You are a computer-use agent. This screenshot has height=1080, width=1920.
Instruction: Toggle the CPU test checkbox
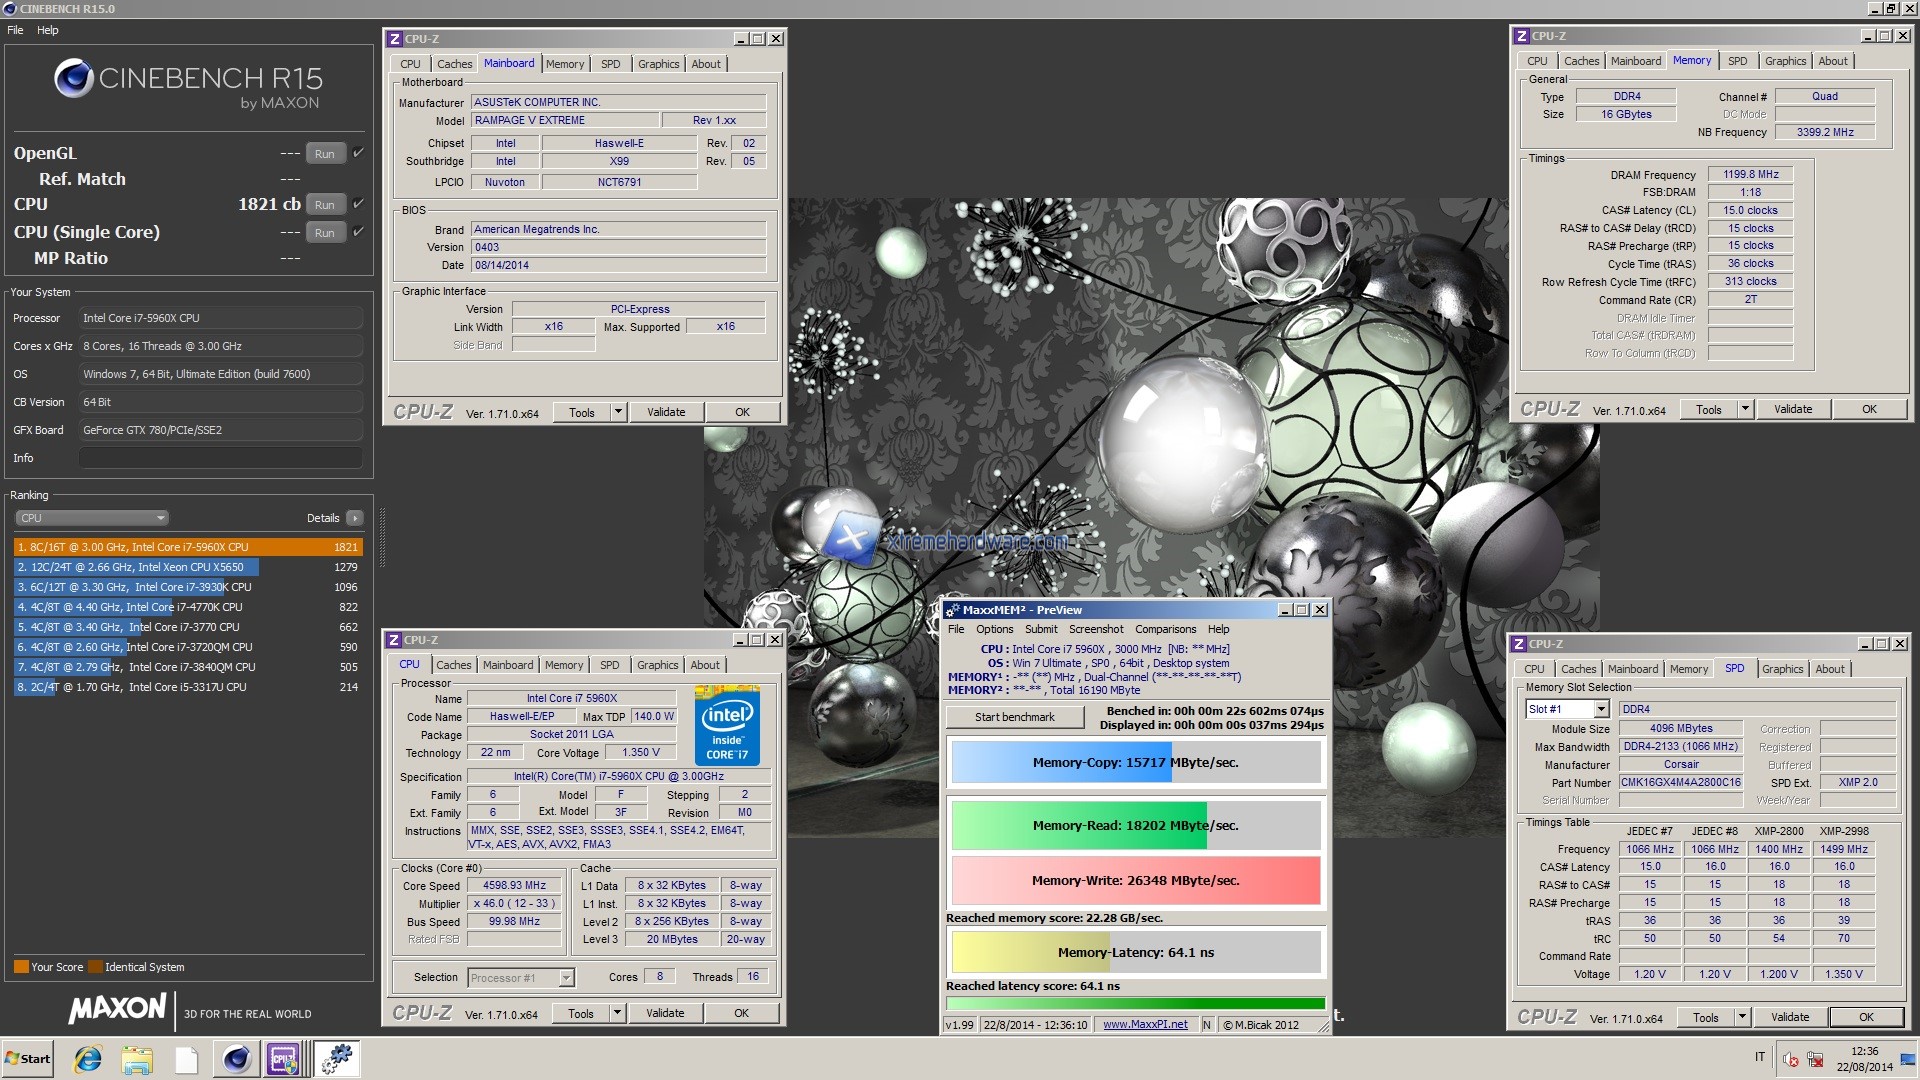(358, 204)
